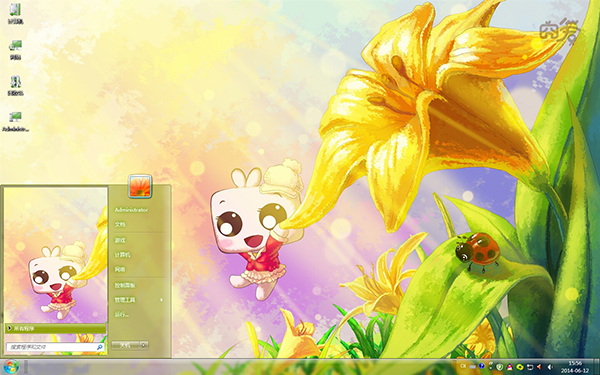Open 游戏 (Games) in Start menu

coord(120,240)
